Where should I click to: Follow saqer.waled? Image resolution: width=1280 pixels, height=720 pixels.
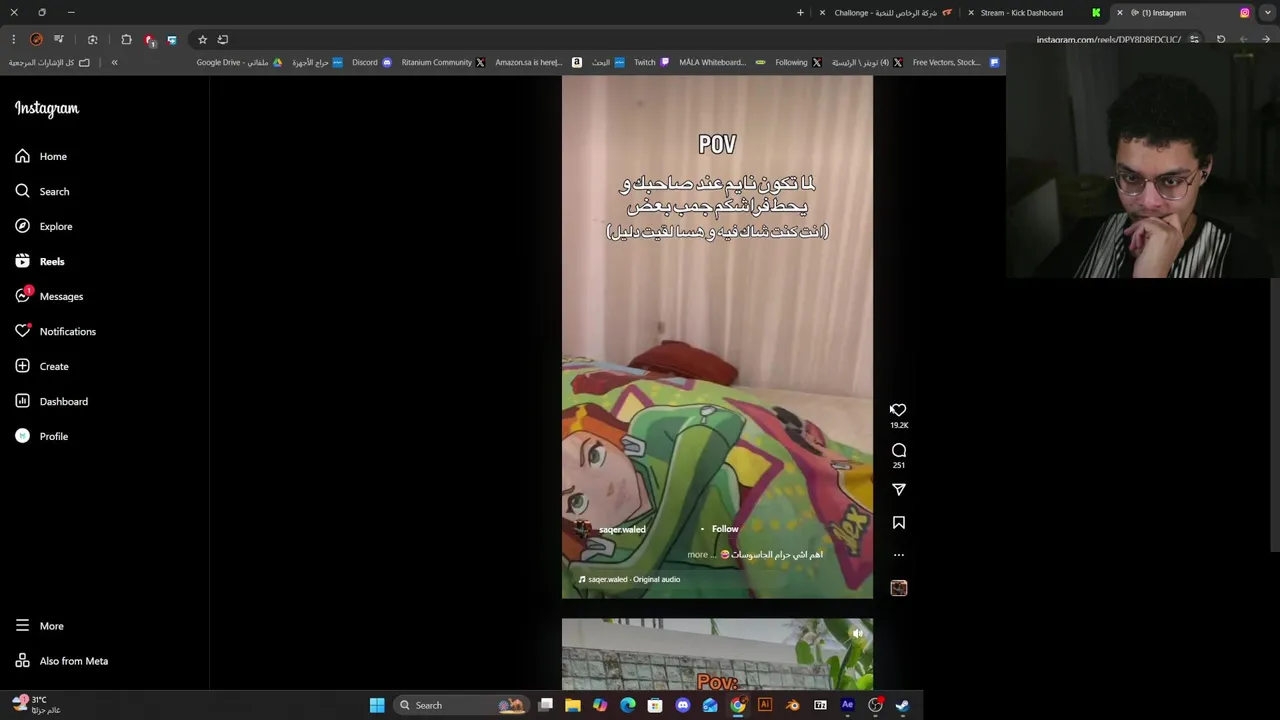725,529
